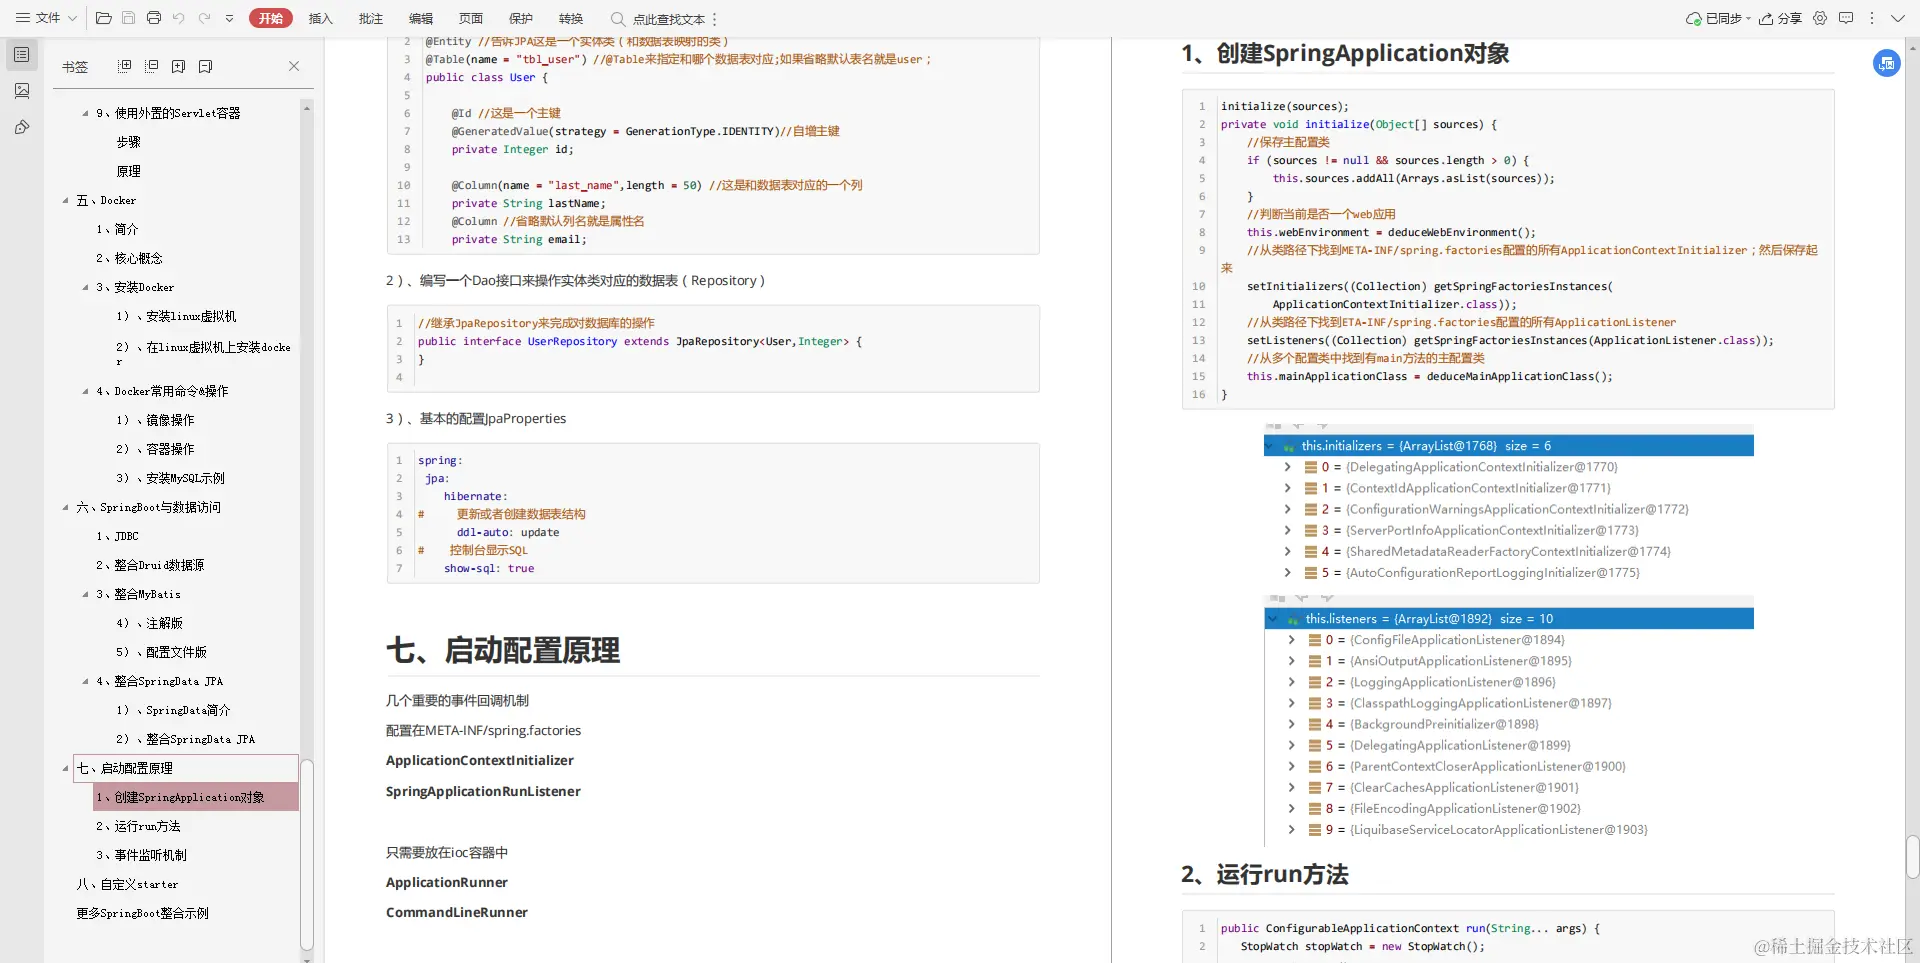The width and height of the screenshot is (1920, 963).
Task: Click the 分享 share button
Action: coord(1781,18)
